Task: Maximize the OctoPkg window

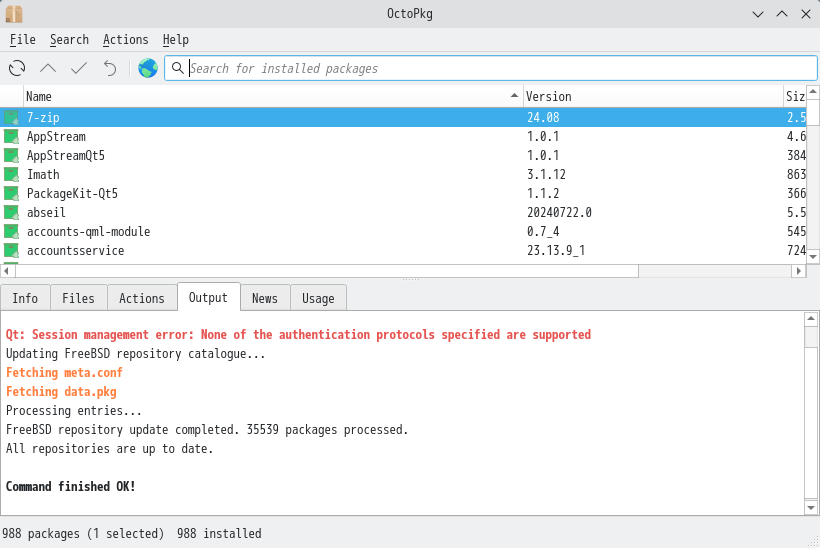Action: pyautogui.click(x=782, y=14)
